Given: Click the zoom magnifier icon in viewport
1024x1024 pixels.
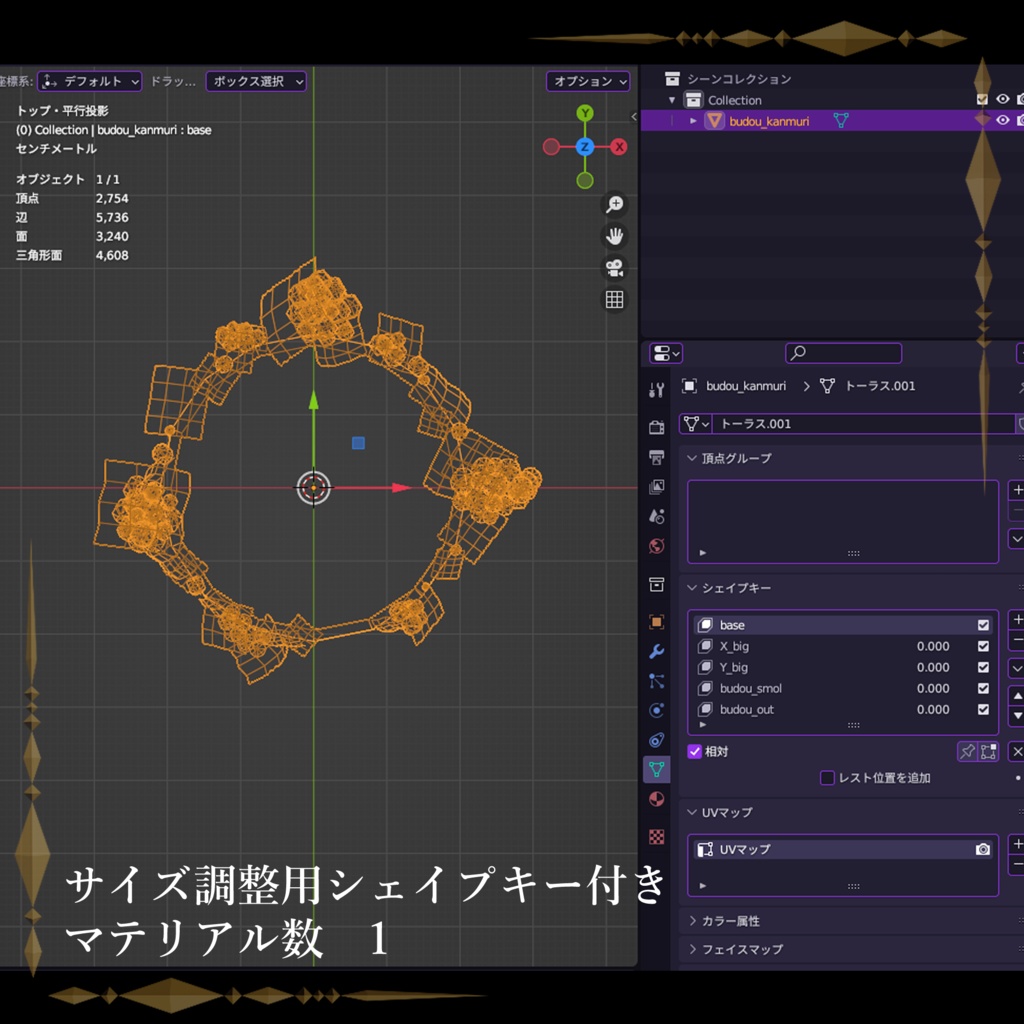Looking at the screenshot, I should pos(614,204).
